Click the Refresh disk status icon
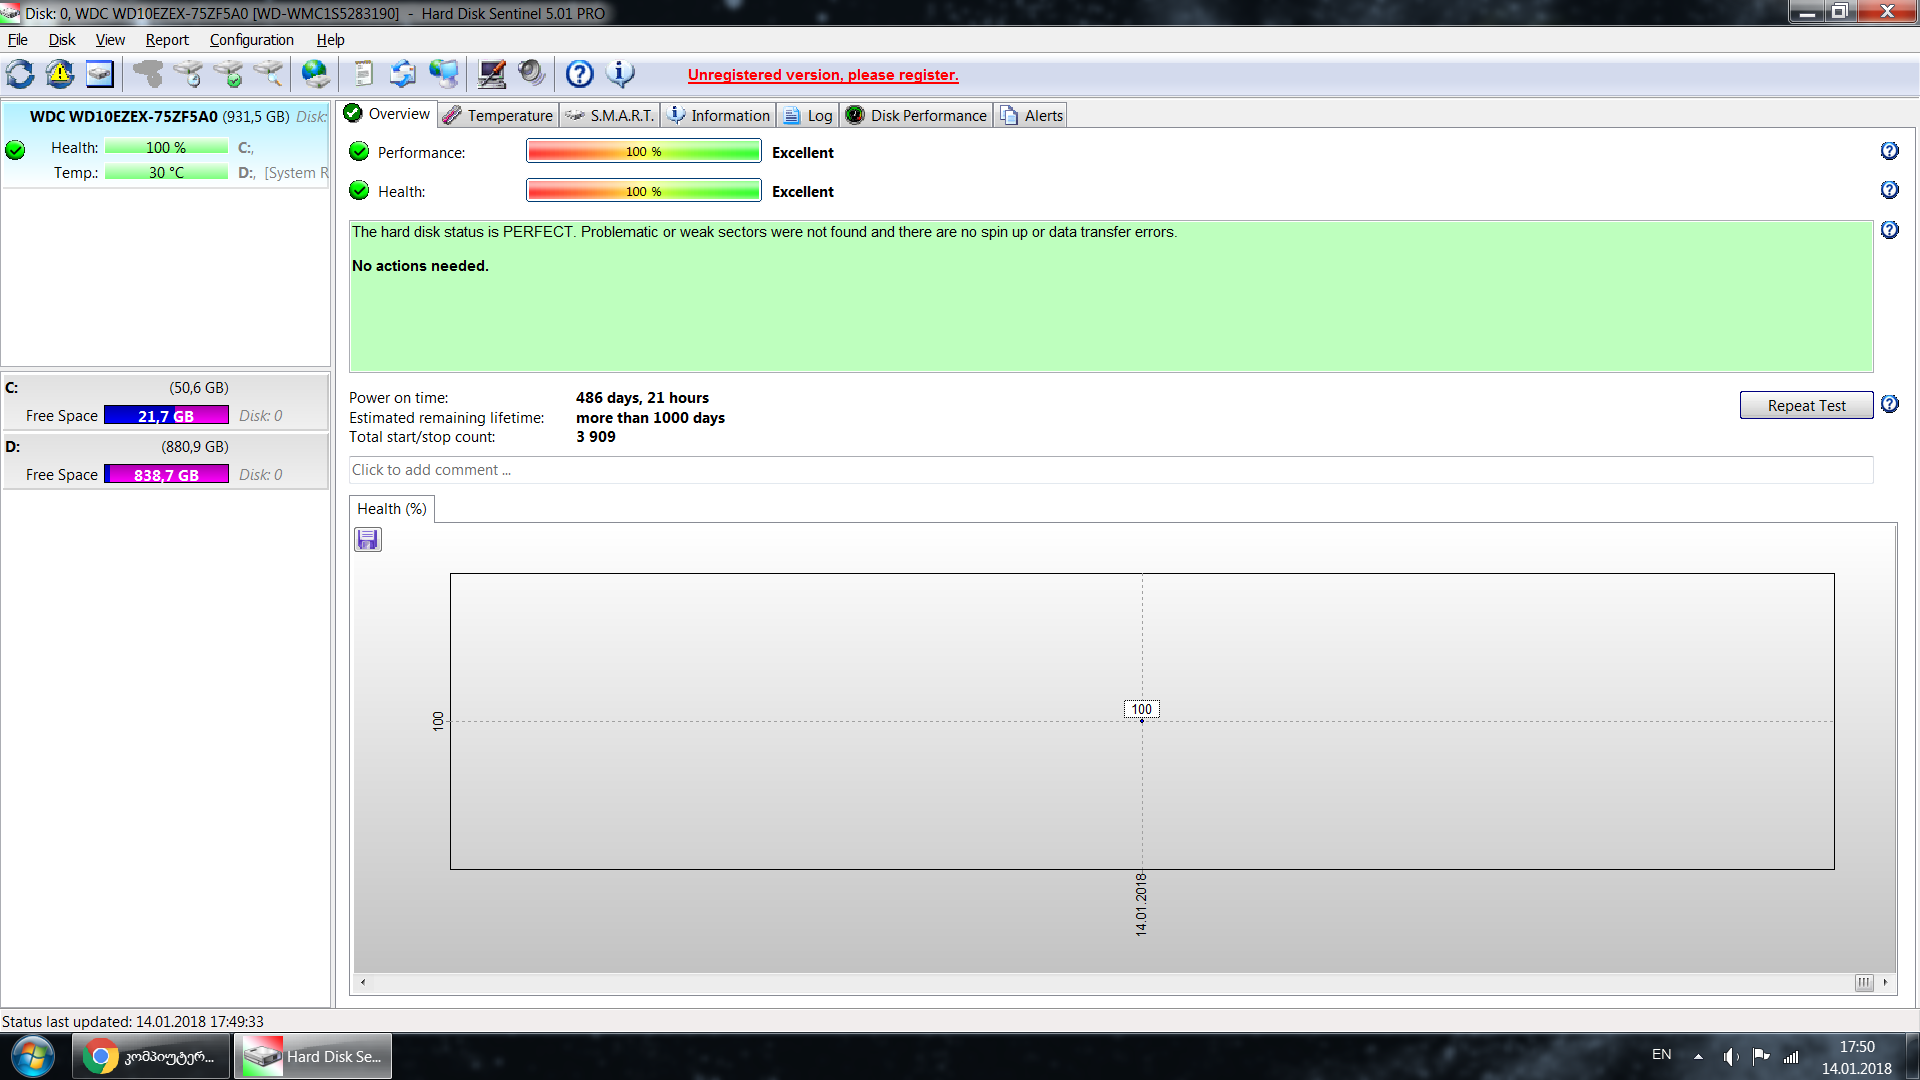The width and height of the screenshot is (1920, 1080). (20, 74)
